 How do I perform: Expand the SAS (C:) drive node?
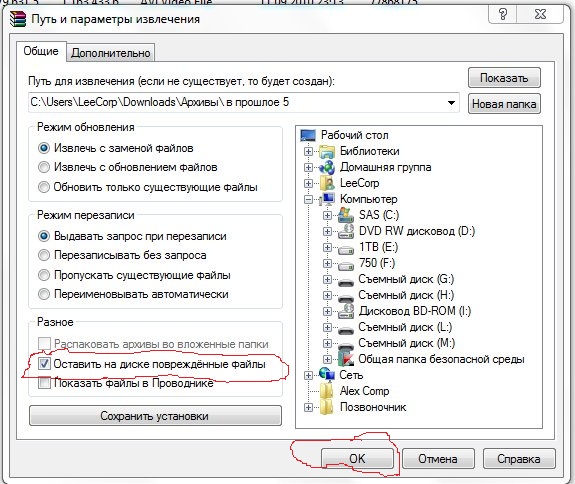pos(327,216)
